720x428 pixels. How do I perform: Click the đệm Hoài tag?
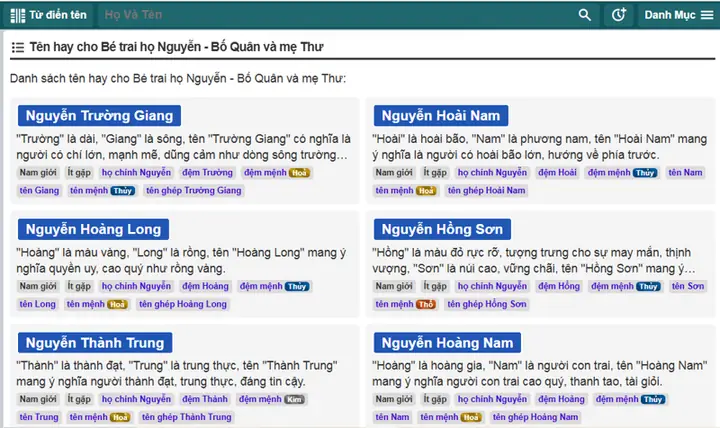point(557,173)
